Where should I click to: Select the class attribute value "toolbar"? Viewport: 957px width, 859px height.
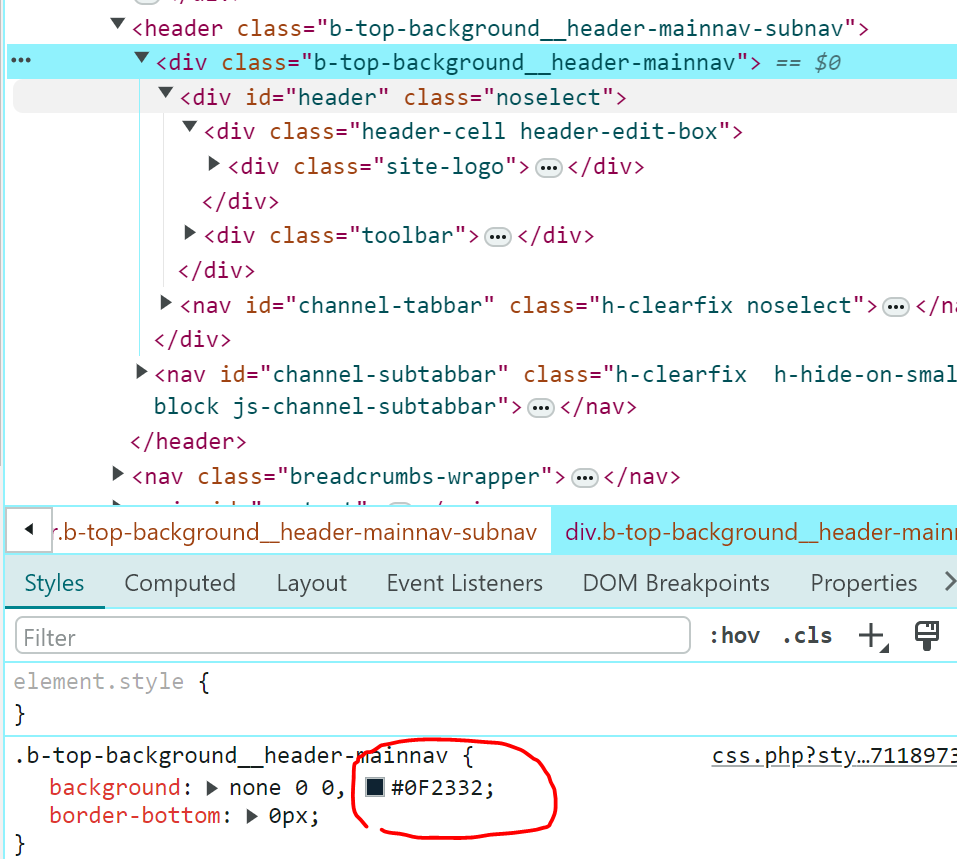click(x=407, y=236)
